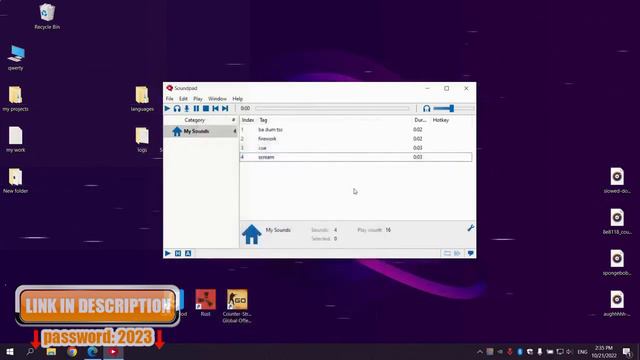Select the 'aughhhhh...' audio file on desktop
Viewport: 640px width, 360px height.
[617, 302]
